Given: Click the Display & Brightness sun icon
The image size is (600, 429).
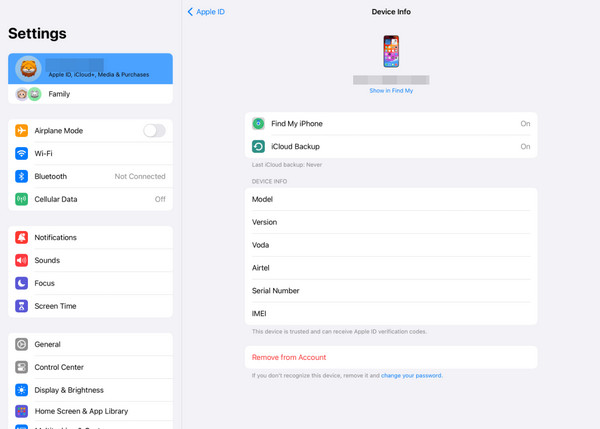Looking at the screenshot, I should pyautogui.click(x=21, y=390).
